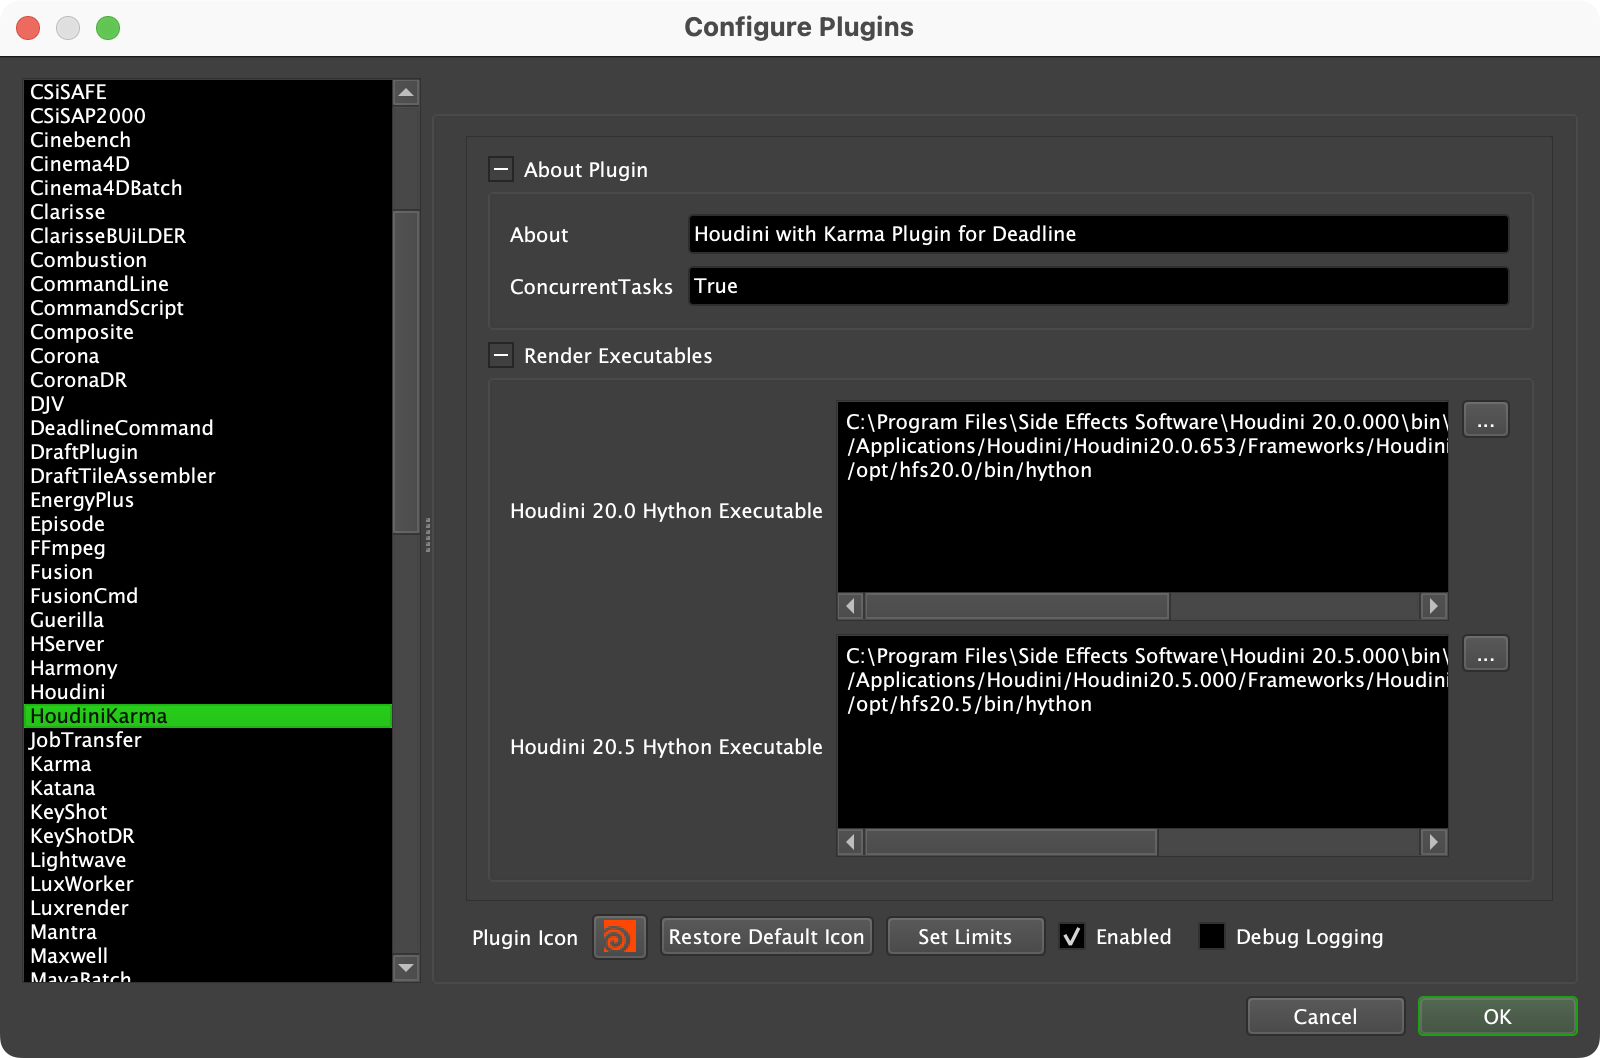Select DeadlineCommand plugin

pos(208,428)
